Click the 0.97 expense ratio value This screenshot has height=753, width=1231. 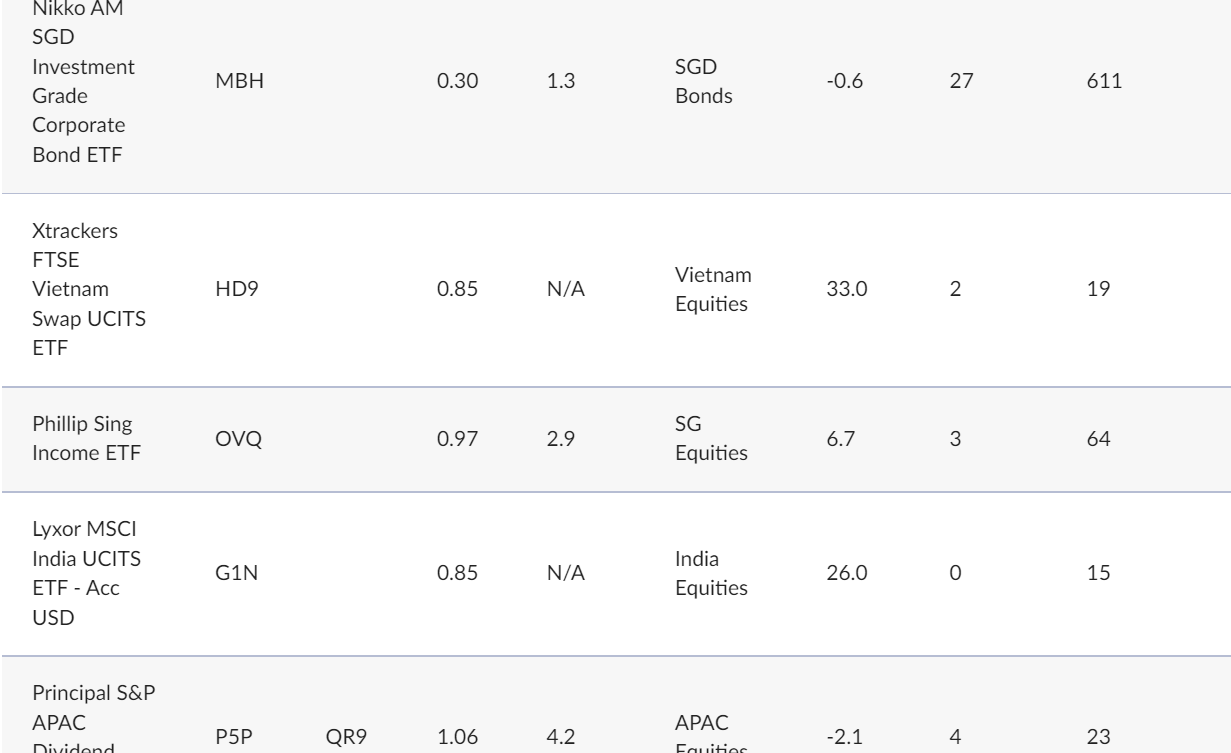pos(453,440)
